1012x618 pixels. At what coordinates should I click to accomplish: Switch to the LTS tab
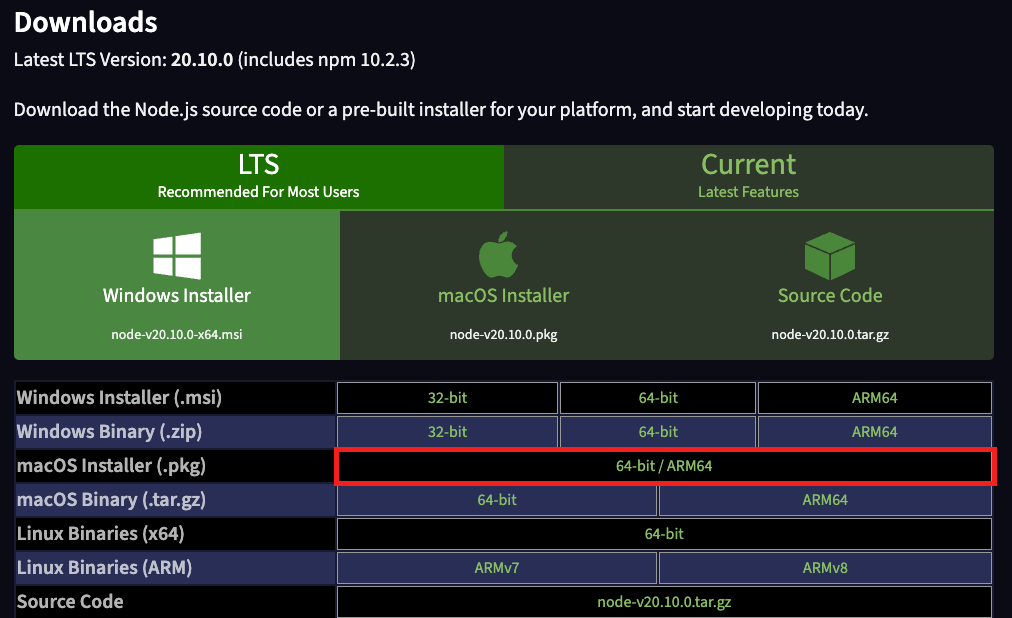(259, 177)
